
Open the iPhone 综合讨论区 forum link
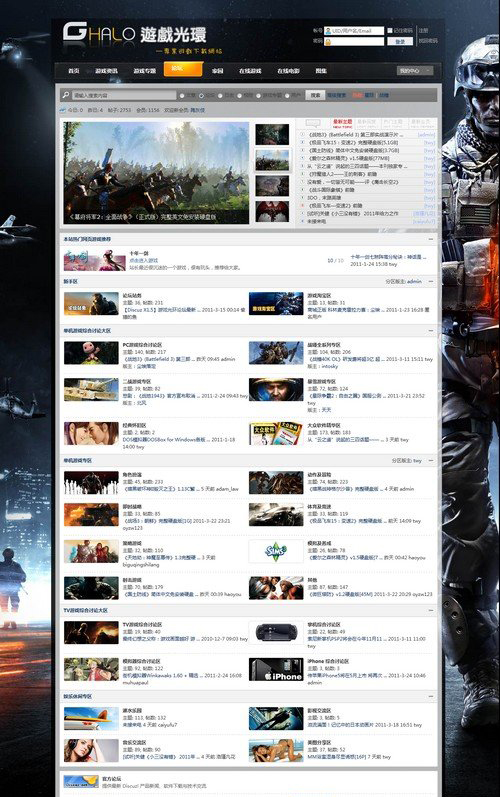(328, 661)
